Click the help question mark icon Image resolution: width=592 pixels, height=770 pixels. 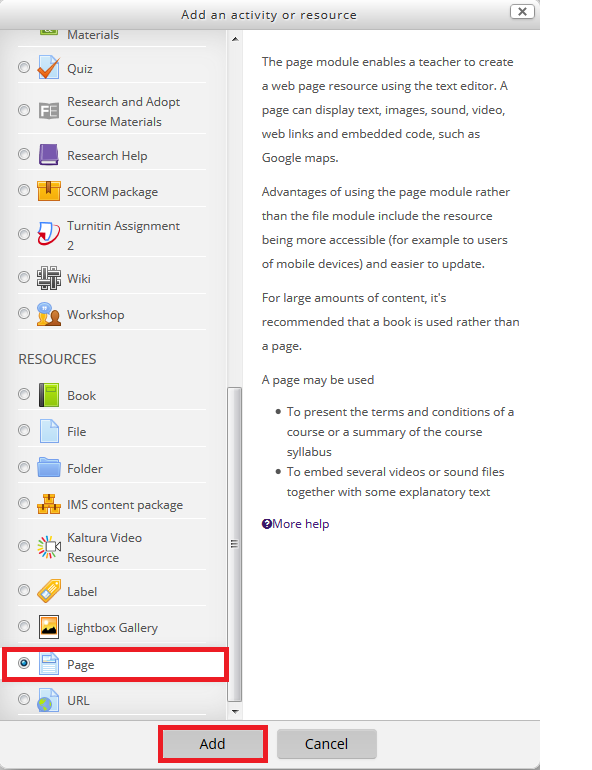click(x=267, y=524)
